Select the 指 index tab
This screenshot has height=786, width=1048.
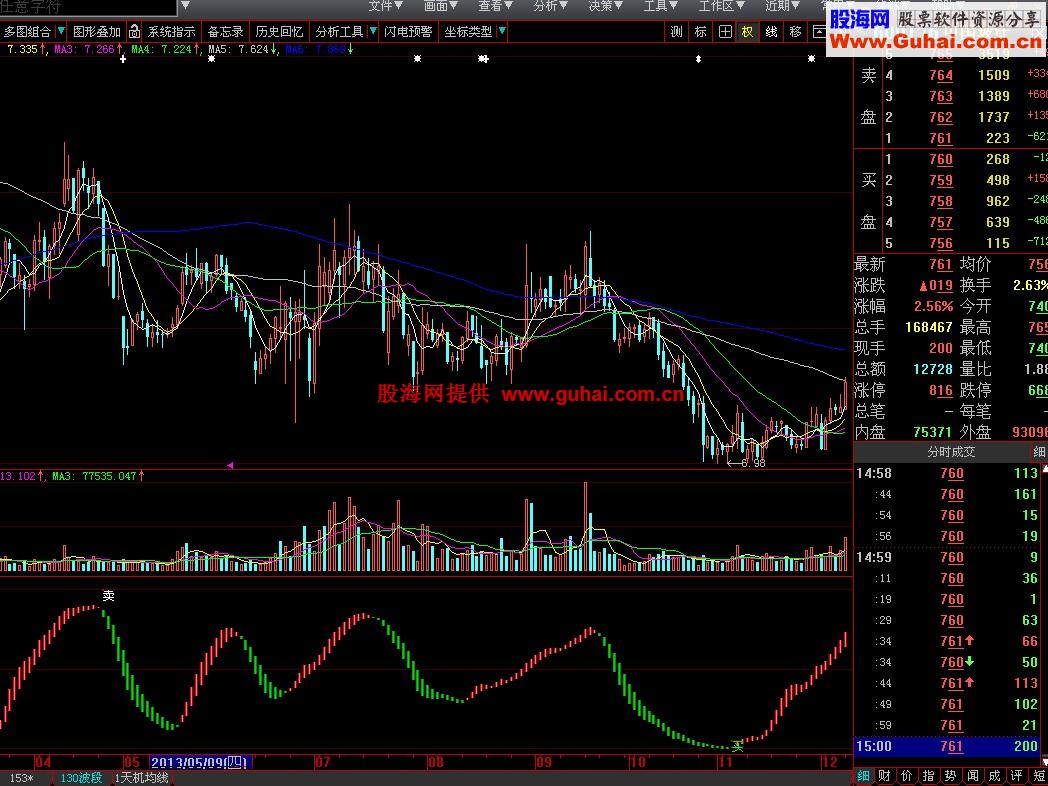928,777
